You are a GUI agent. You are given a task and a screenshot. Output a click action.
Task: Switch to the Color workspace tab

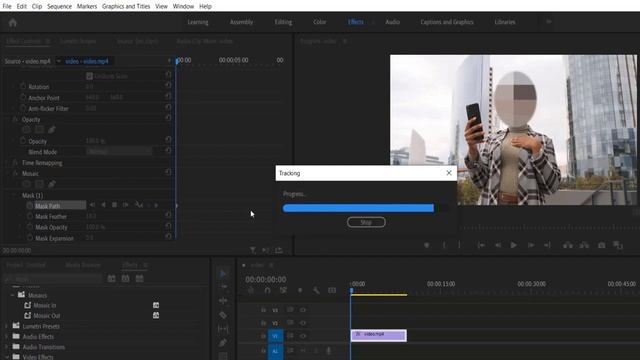tap(320, 22)
